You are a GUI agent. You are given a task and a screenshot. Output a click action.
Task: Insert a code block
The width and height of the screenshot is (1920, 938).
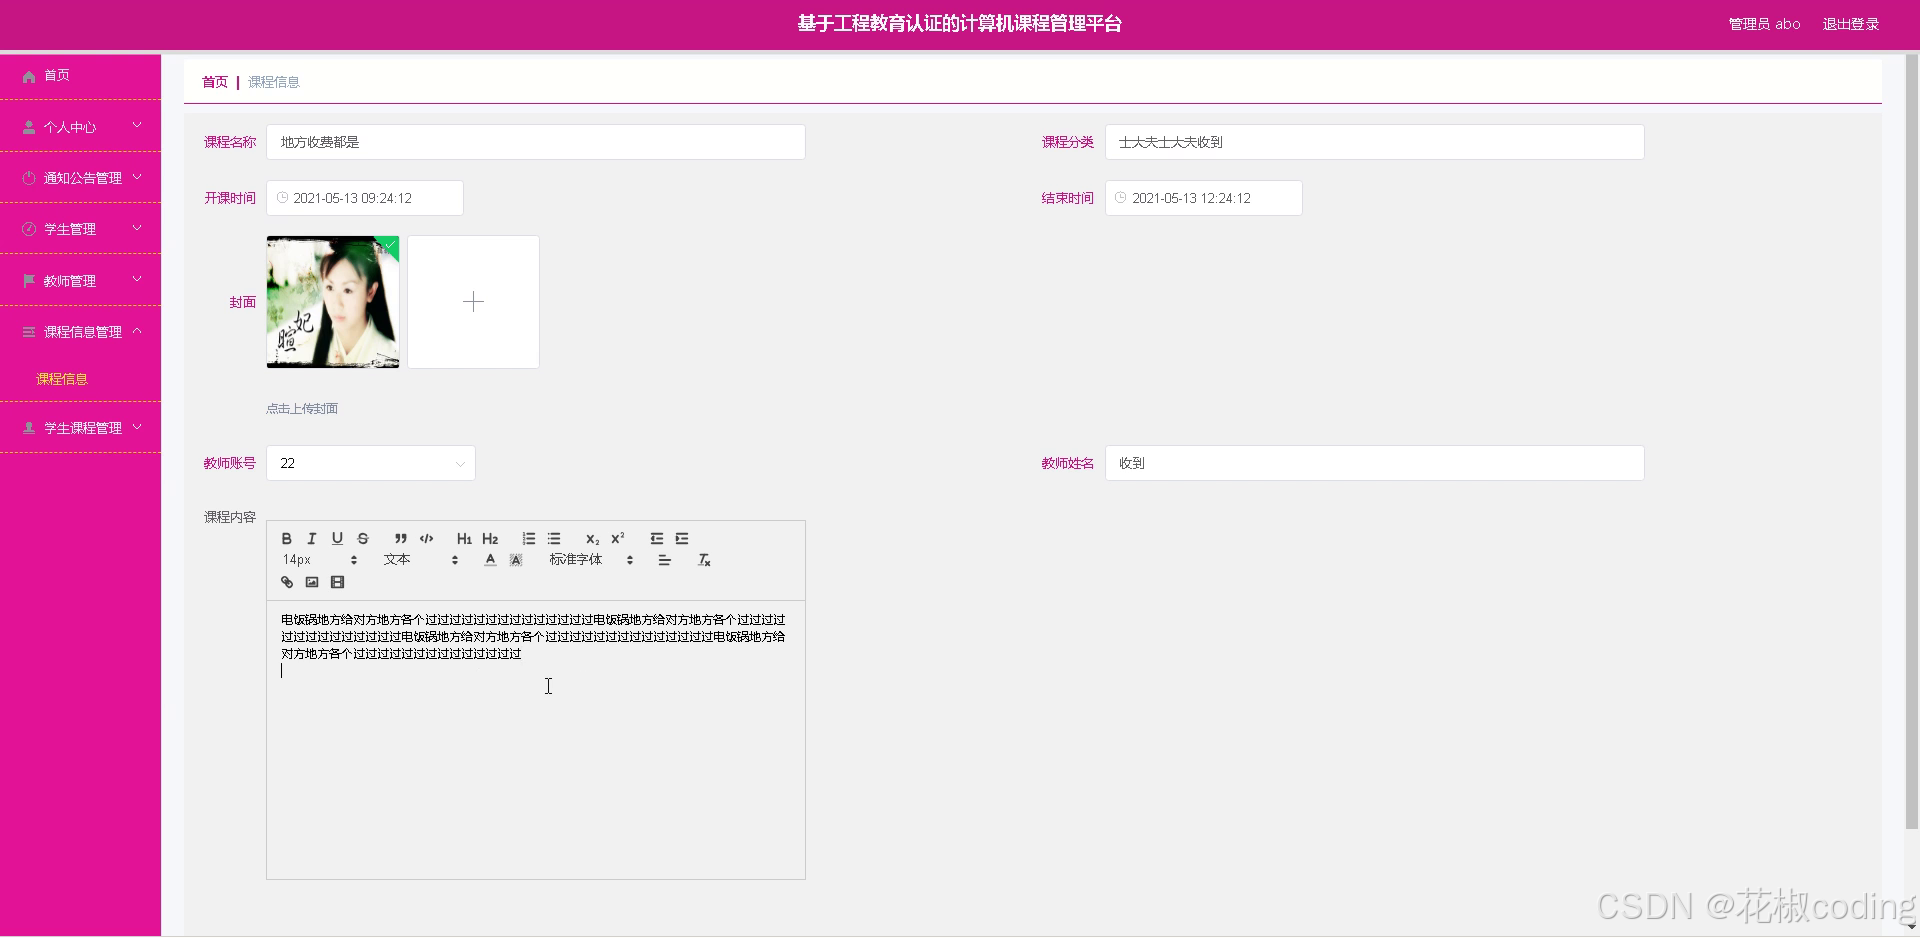point(426,538)
